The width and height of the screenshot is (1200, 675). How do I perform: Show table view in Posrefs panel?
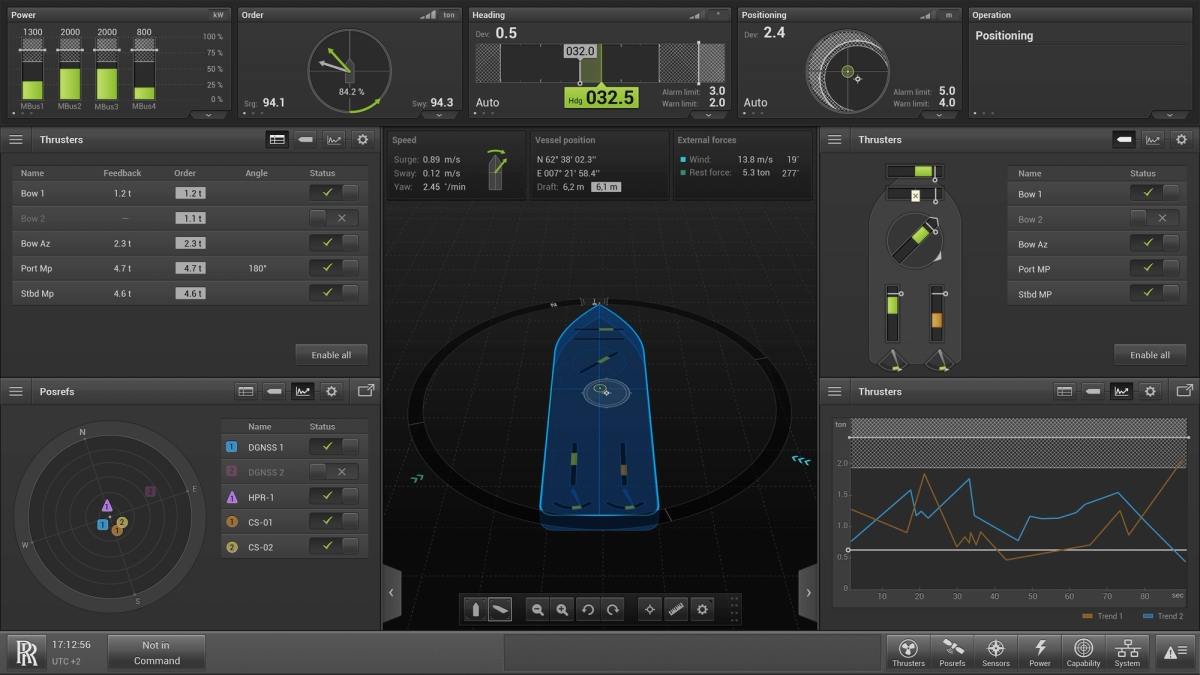(246, 391)
